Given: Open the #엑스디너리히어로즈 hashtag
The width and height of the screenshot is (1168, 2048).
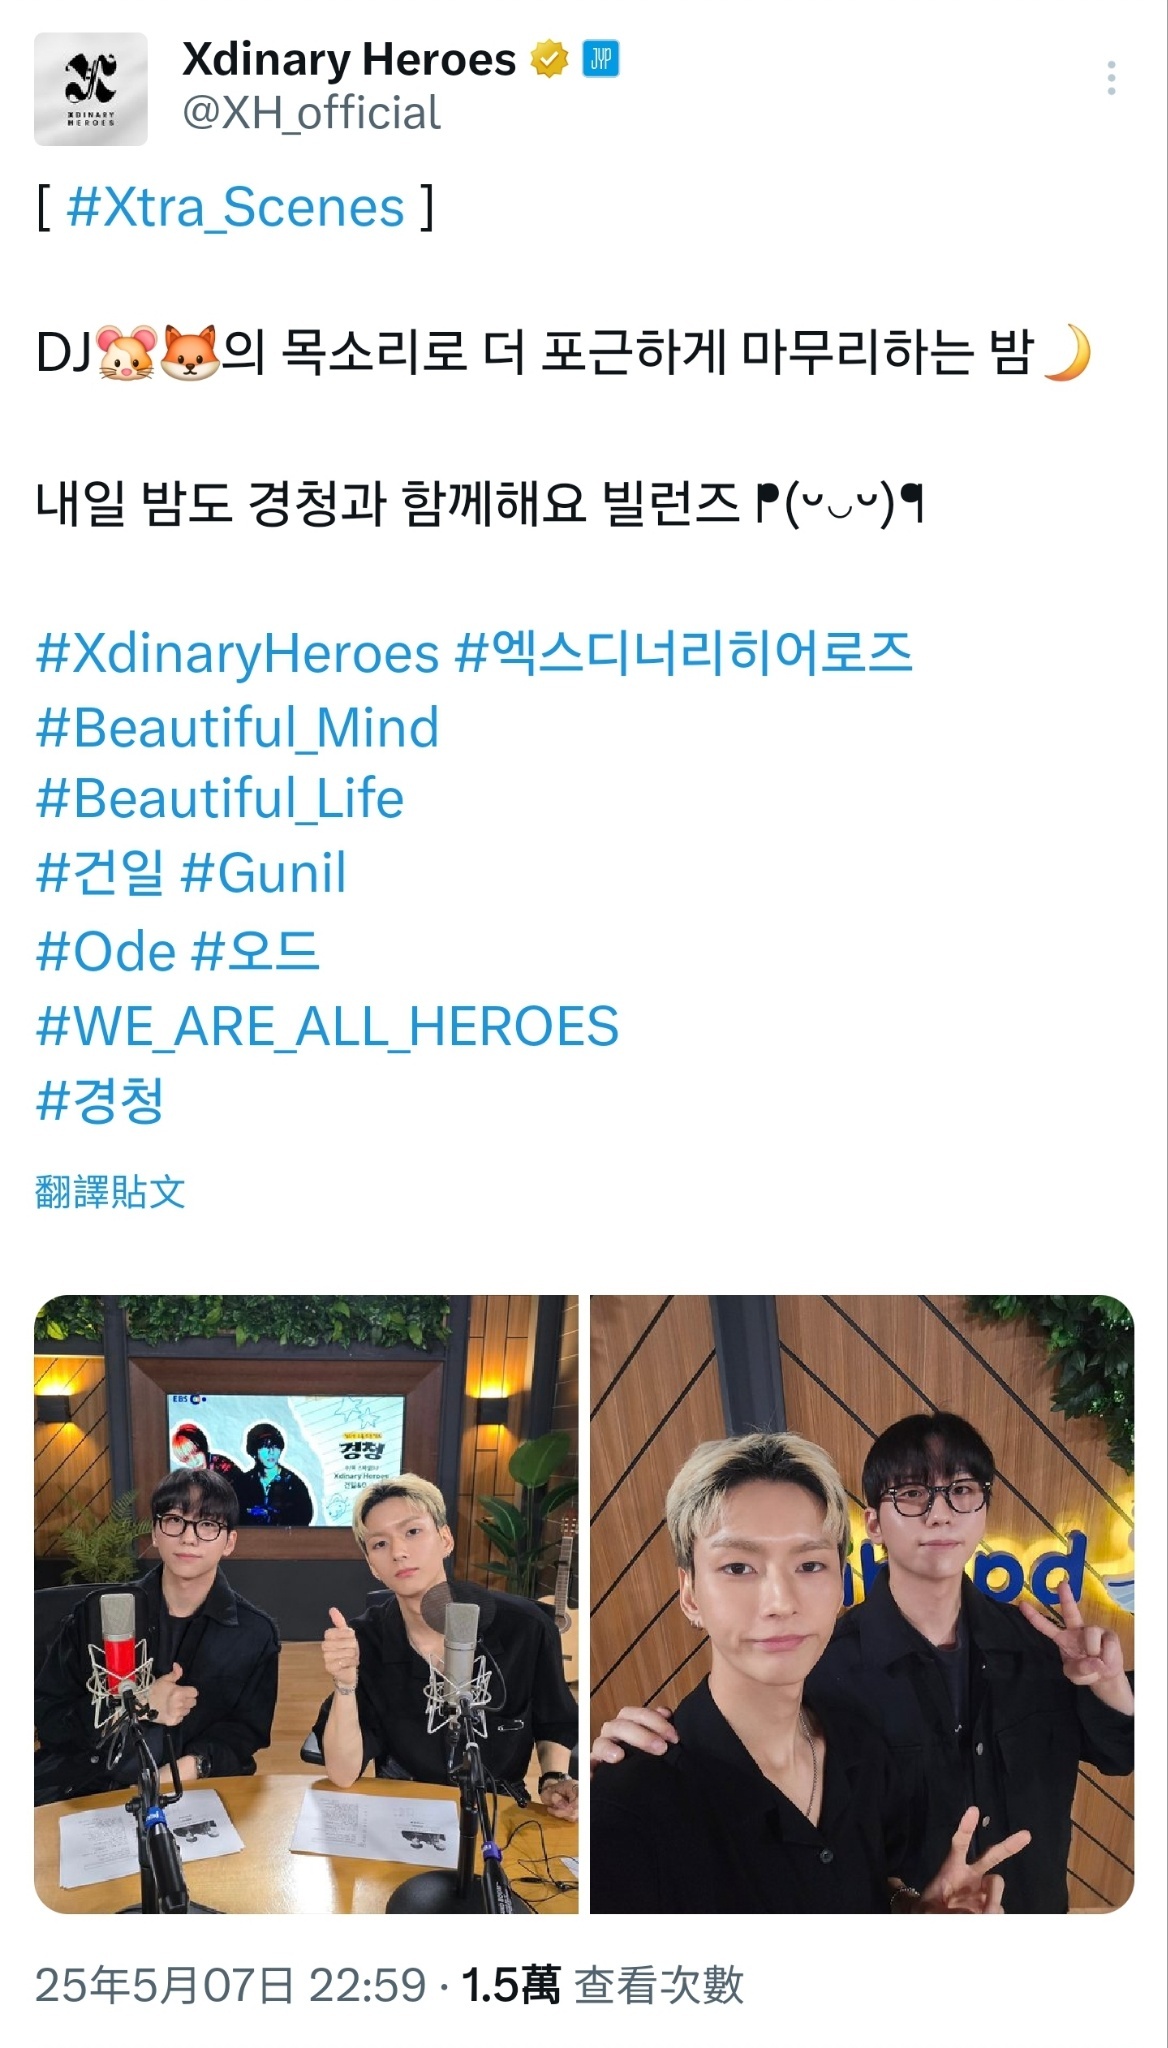Looking at the screenshot, I should (x=684, y=653).
